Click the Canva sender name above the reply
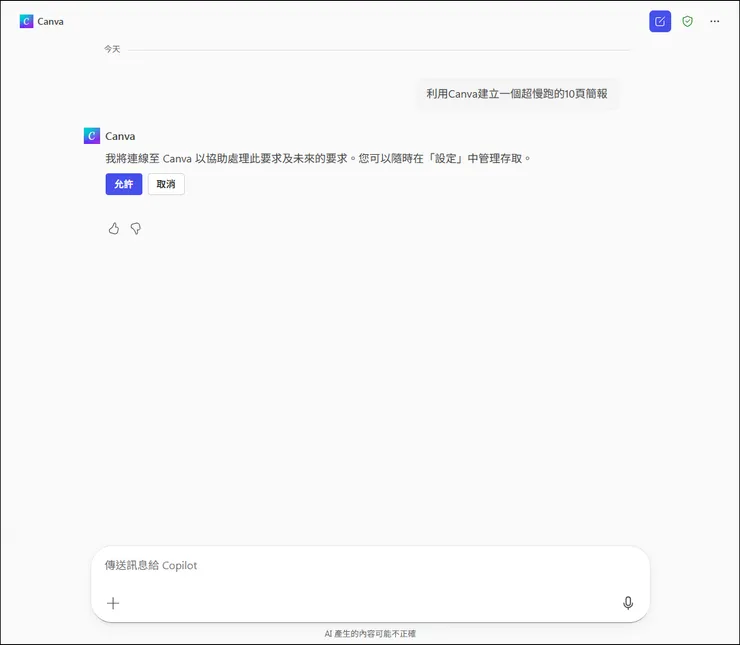The image size is (740, 645). point(120,136)
